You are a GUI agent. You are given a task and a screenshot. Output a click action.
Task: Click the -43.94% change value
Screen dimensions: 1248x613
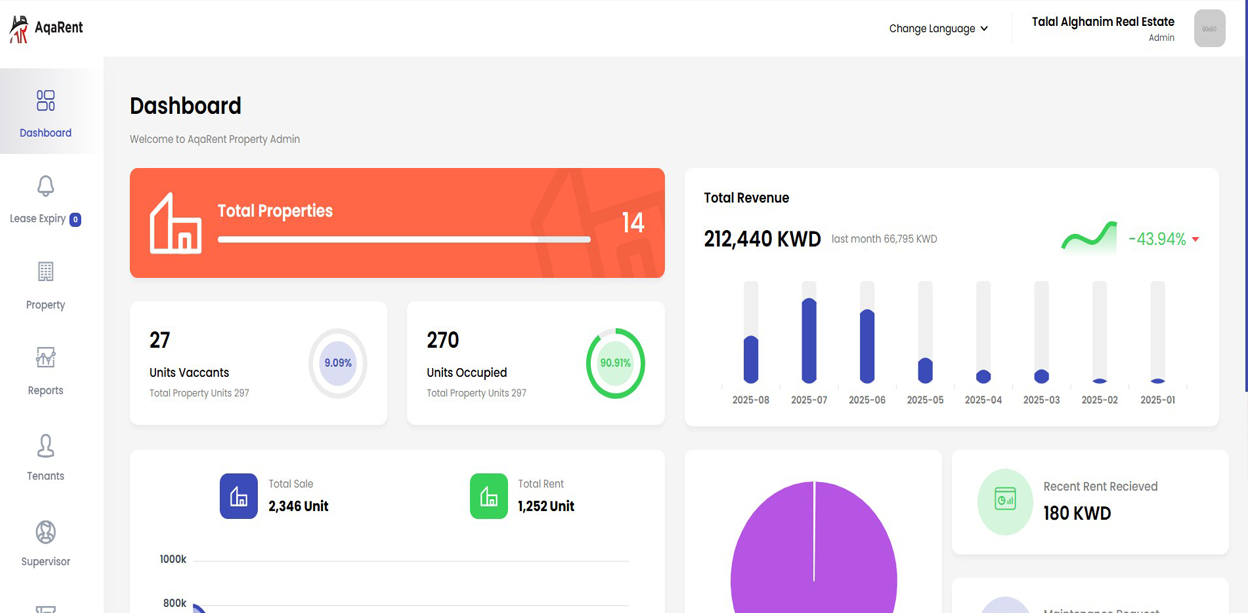point(1157,239)
